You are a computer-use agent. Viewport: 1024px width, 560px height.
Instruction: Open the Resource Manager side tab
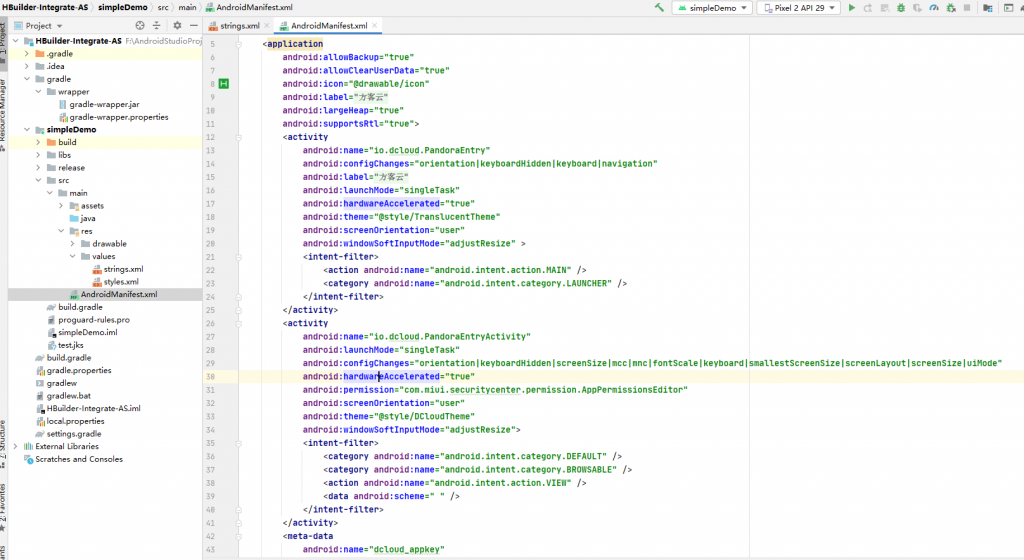[3, 115]
